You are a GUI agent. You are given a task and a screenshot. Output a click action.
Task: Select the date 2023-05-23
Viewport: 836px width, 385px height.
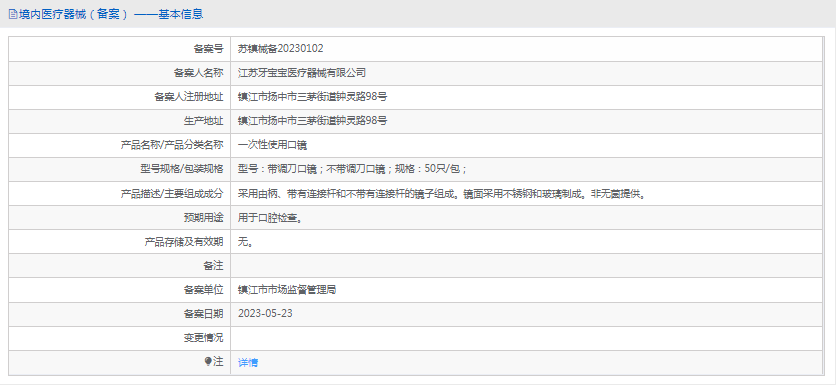pyautogui.click(x=265, y=314)
